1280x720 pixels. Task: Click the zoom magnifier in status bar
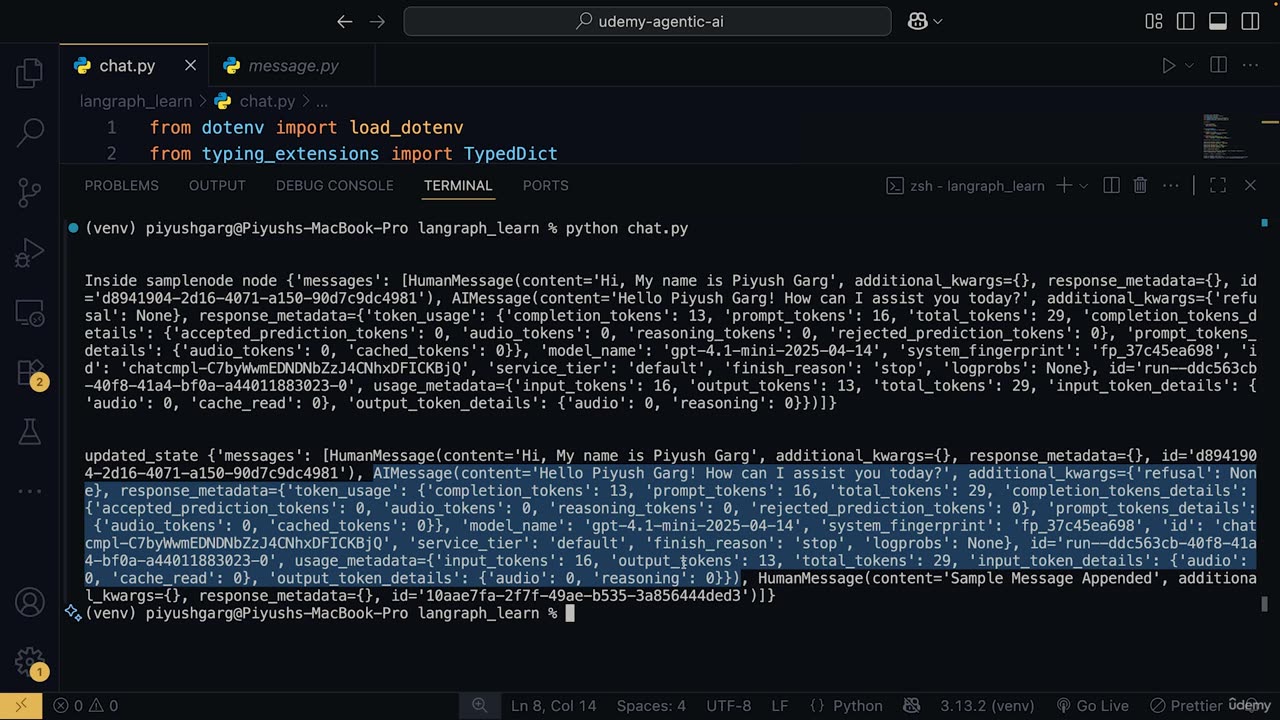479,705
